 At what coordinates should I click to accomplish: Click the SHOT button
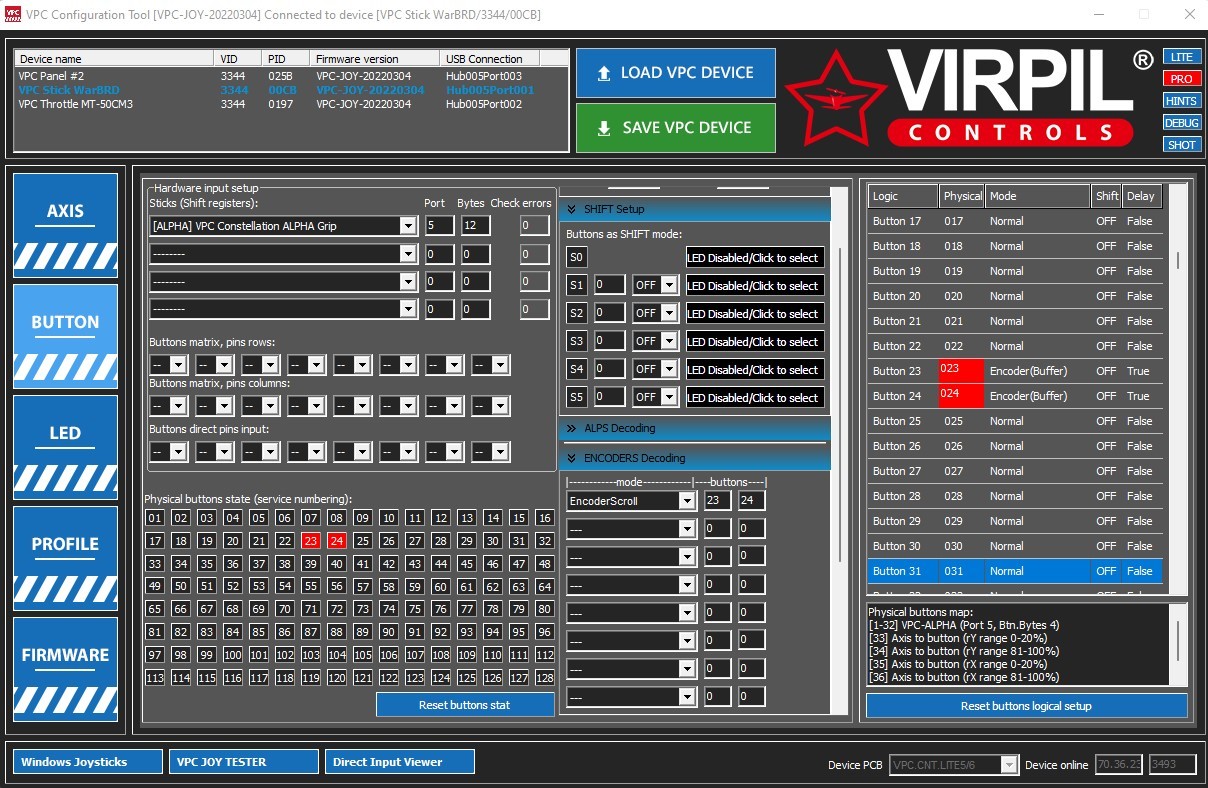point(1182,145)
